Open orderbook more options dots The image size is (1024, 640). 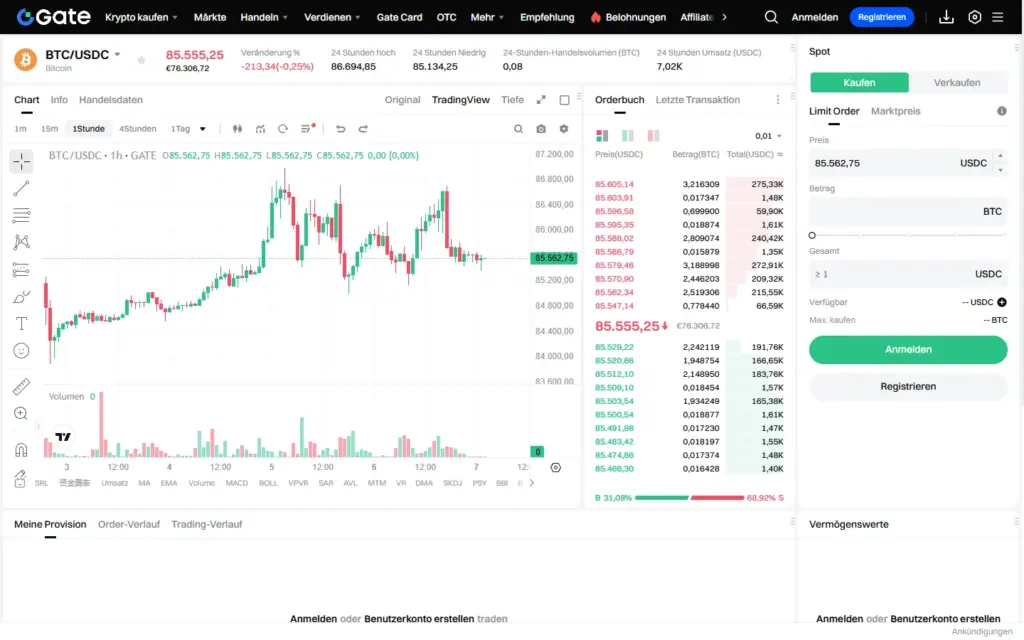[x=778, y=100]
